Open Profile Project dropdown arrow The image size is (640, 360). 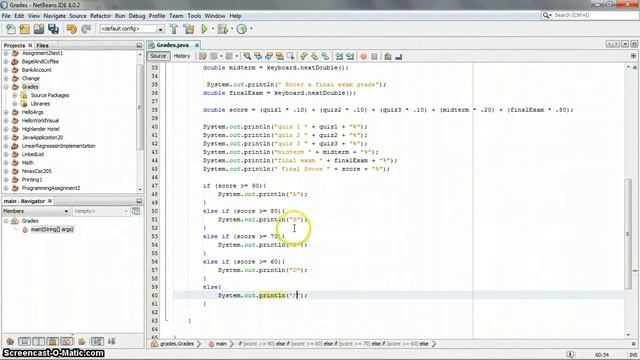tap(251, 29)
